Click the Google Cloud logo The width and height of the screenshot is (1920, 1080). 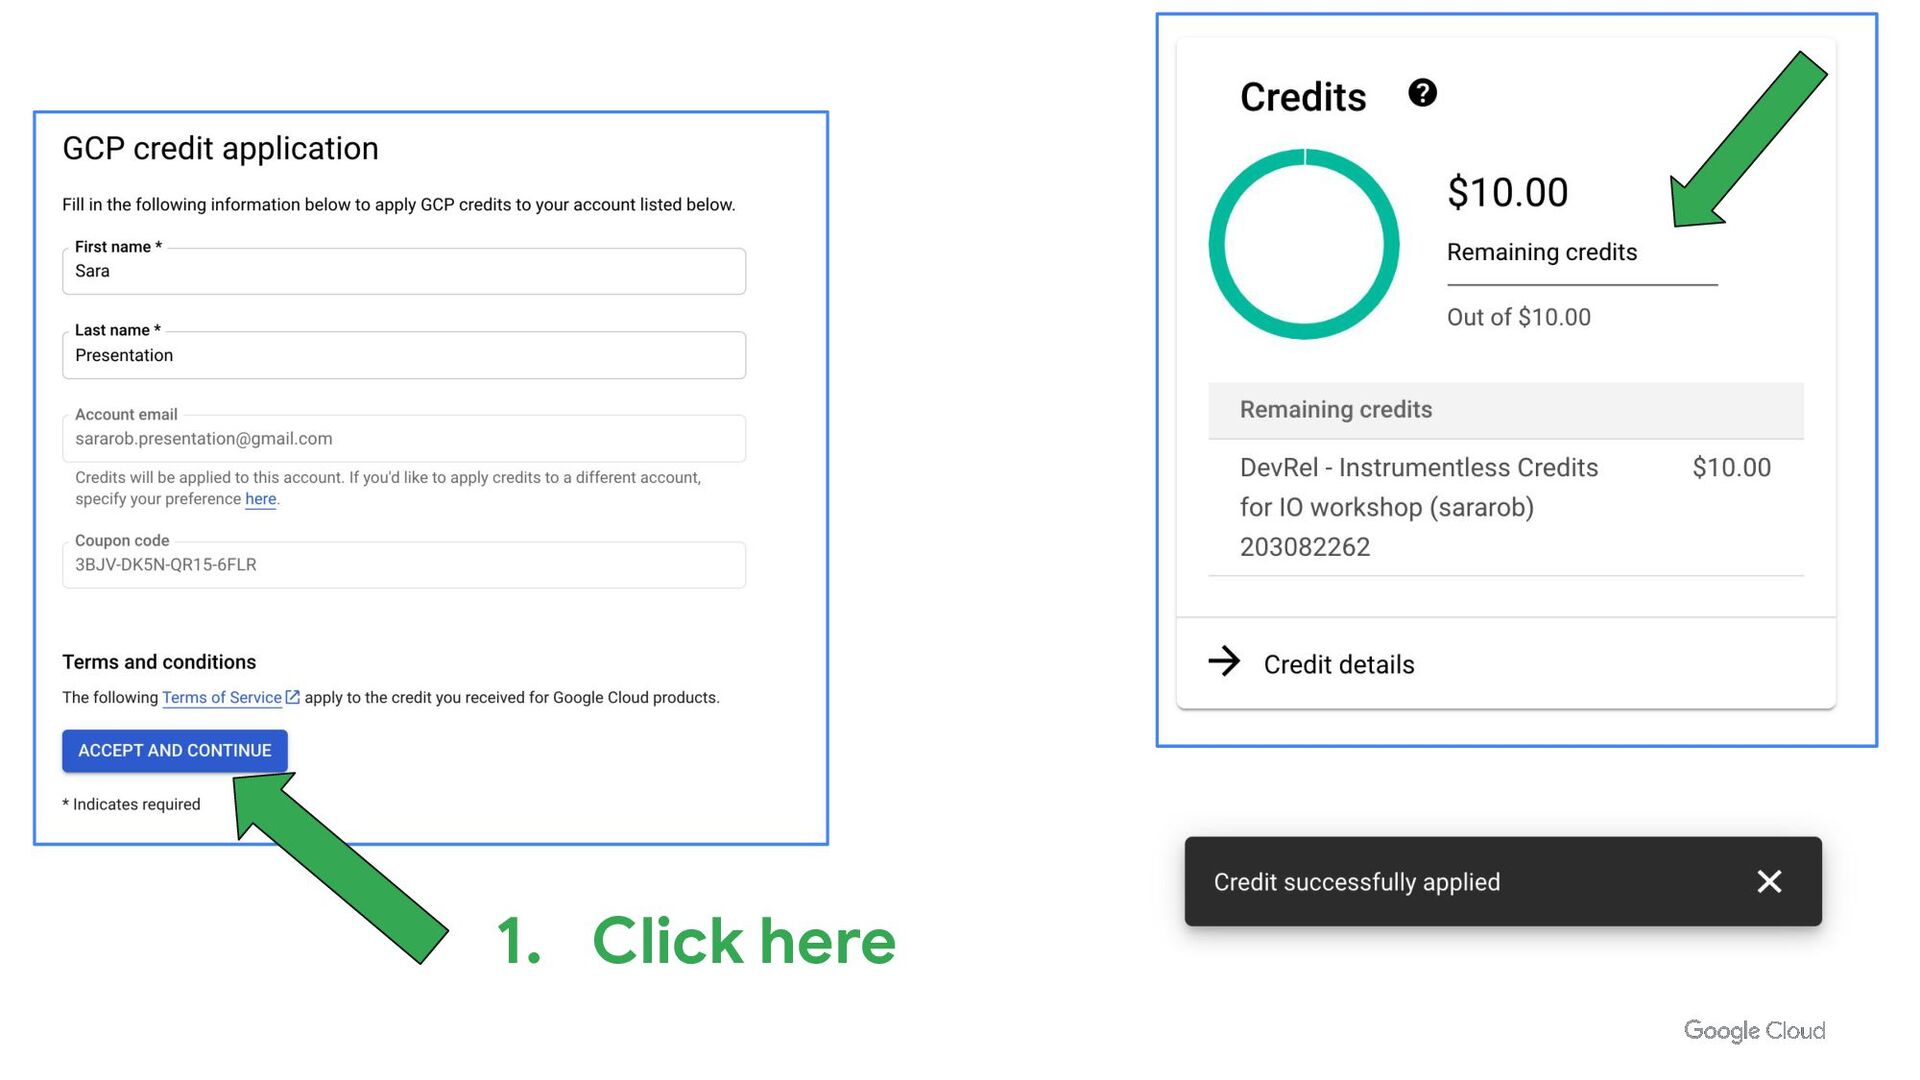(x=1754, y=1030)
